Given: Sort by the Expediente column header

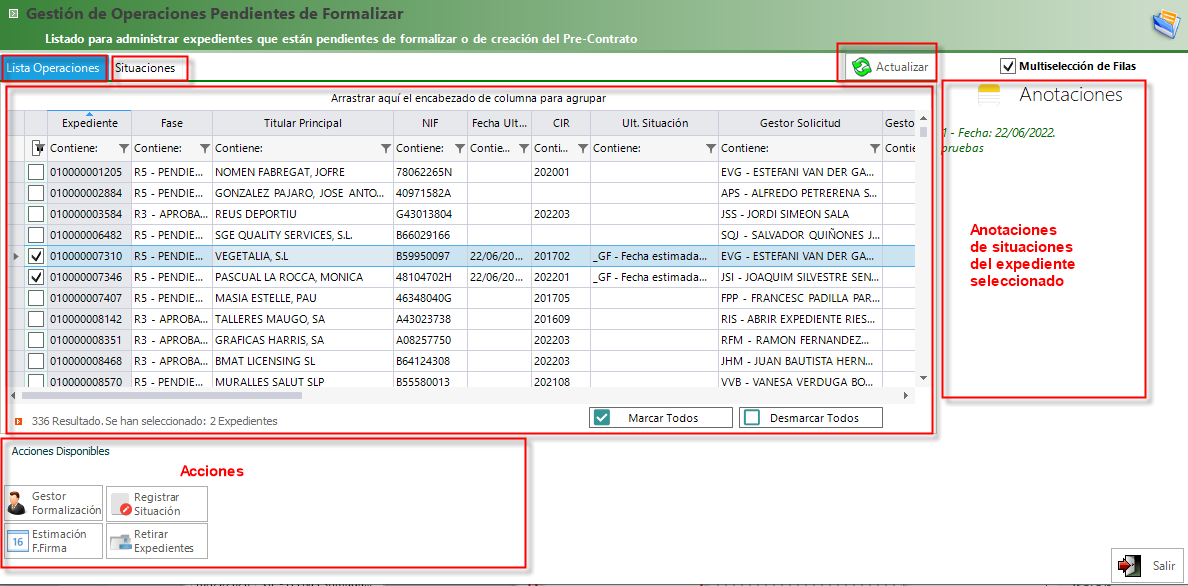Looking at the screenshot, I should pyautogui.click(x=89, y=123).
